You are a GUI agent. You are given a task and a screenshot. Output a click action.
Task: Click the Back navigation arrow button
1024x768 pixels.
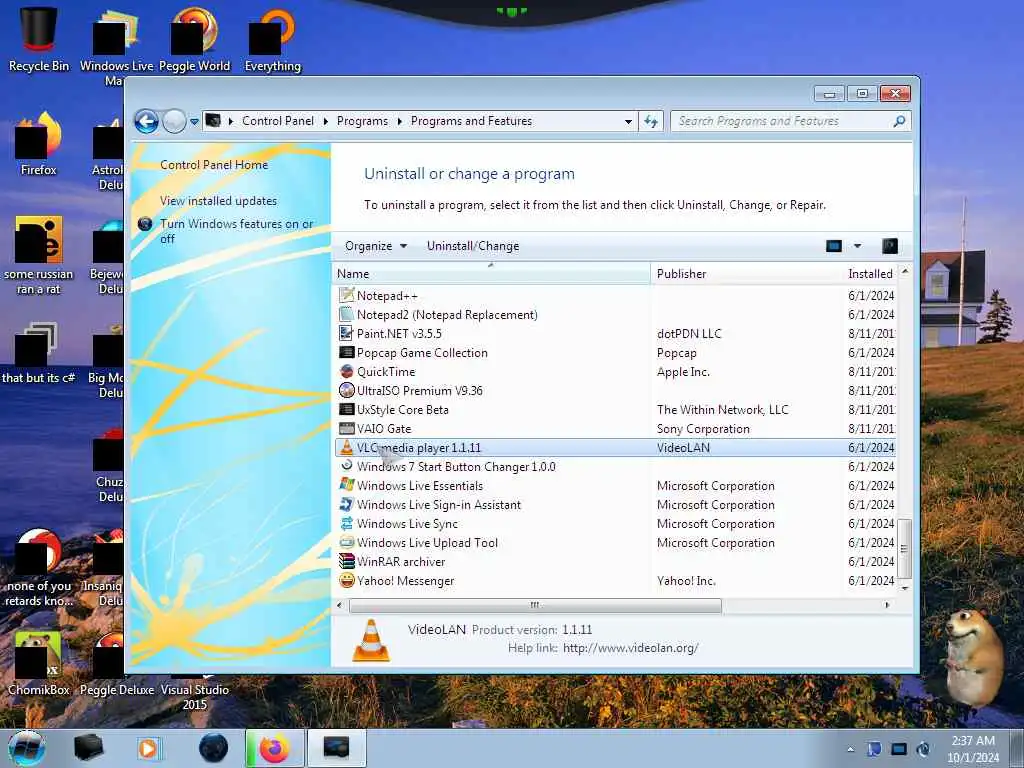coord(146,121)
